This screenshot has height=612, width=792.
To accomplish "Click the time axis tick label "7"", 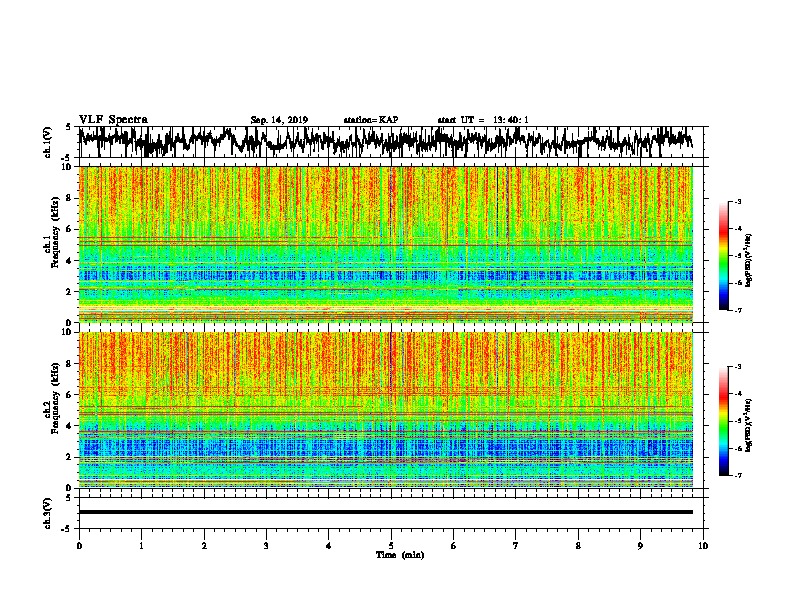I will coord(516,546).
